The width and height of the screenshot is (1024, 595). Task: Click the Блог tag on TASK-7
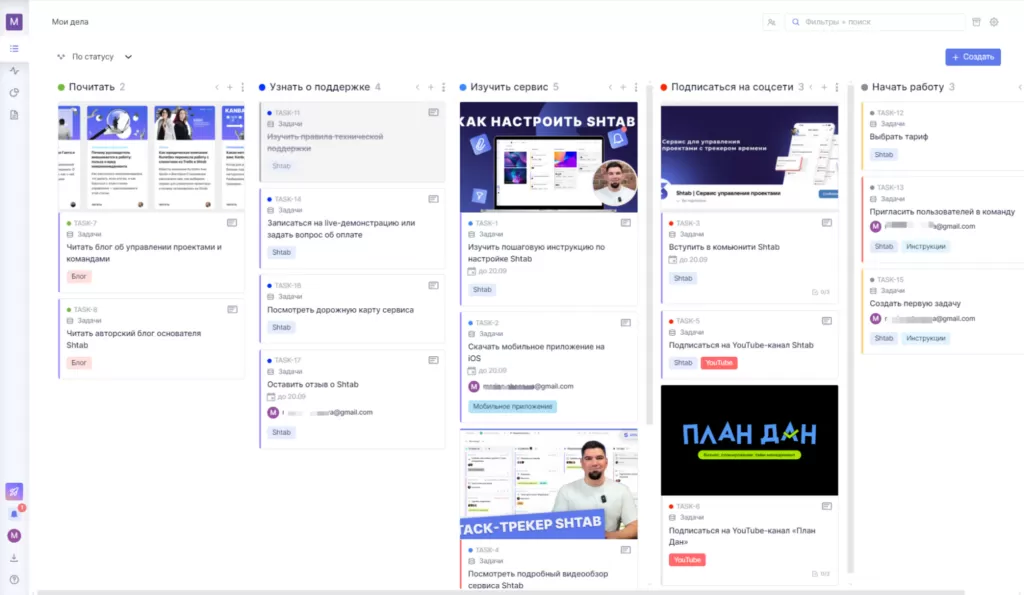pos(79,276)
